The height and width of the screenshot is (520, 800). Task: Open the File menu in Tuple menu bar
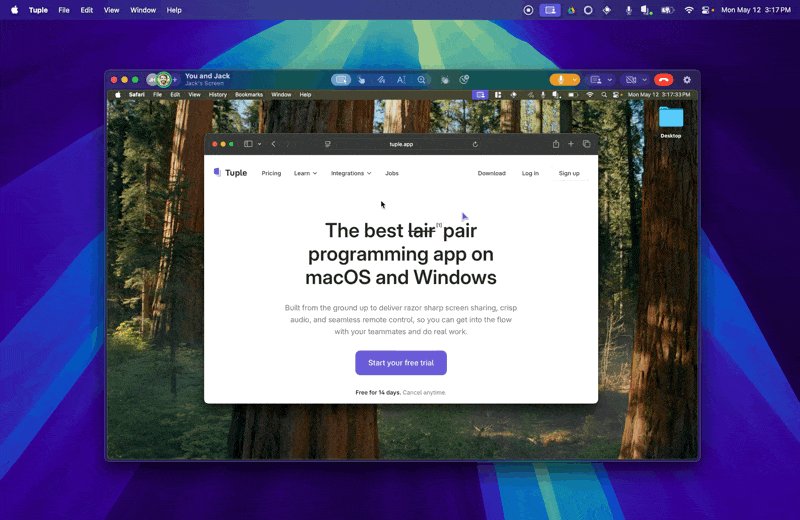tap(64, 10)
